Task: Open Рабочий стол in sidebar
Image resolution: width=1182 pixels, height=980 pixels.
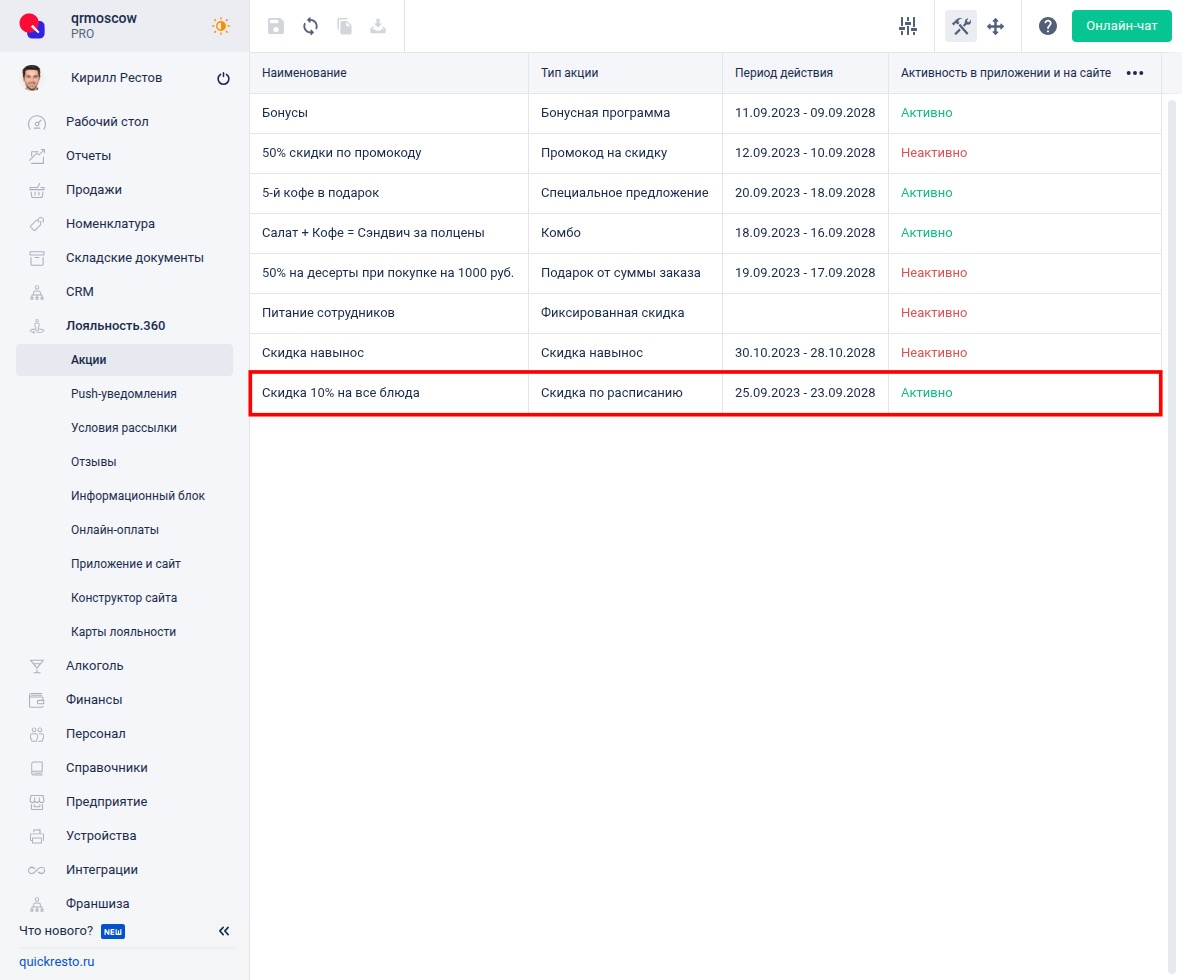Action: [x=107, y=121]
